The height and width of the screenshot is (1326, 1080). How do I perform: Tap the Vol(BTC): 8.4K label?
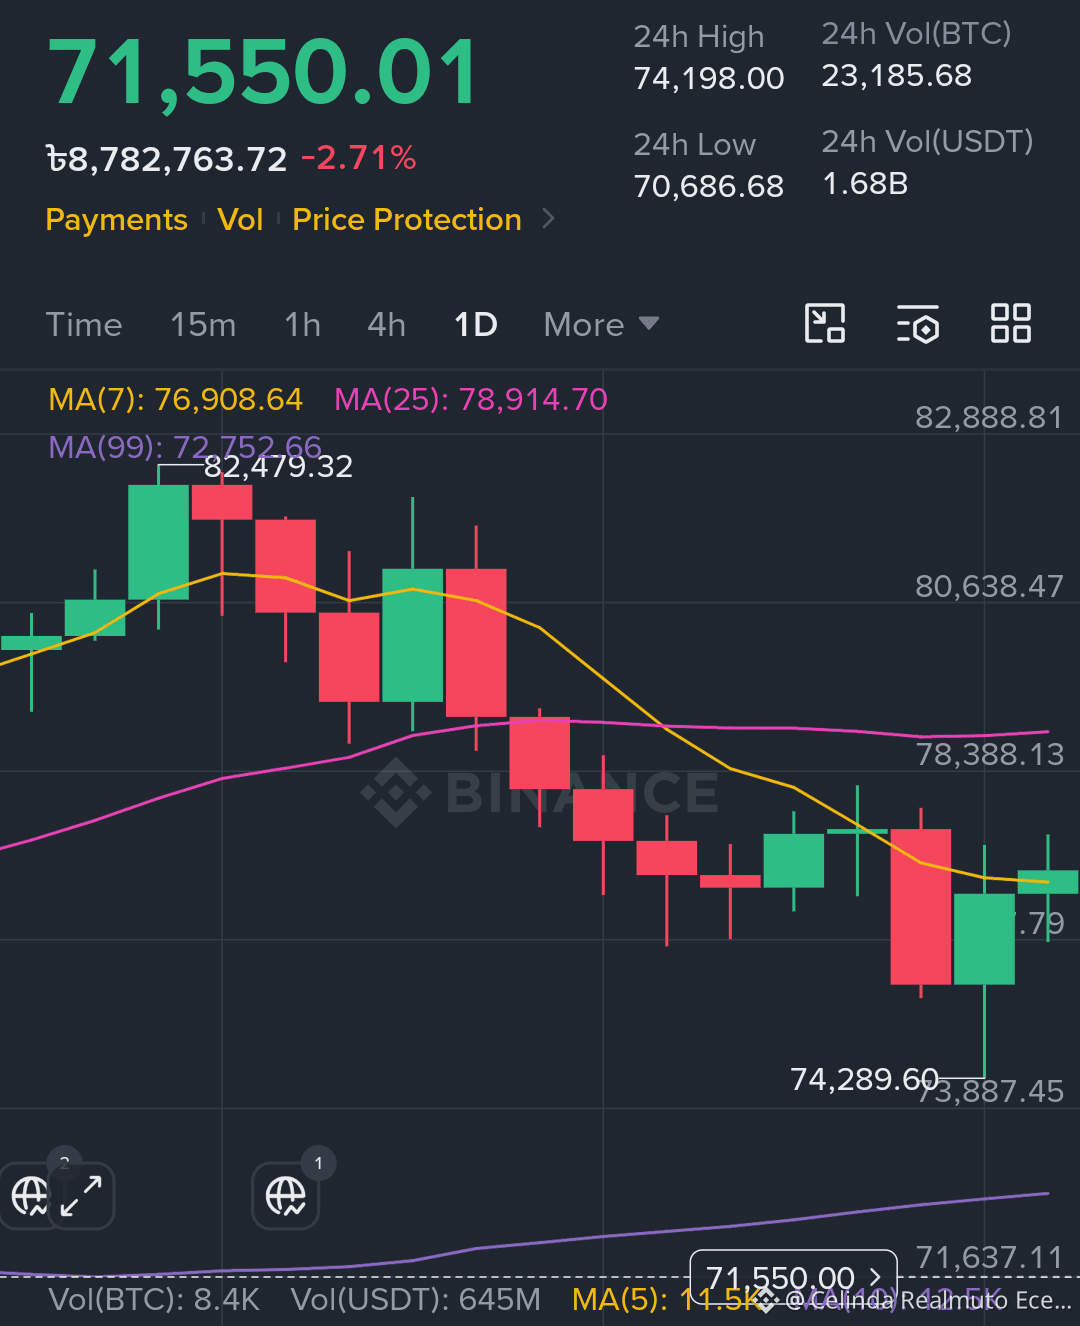[x=154, y=1299]
